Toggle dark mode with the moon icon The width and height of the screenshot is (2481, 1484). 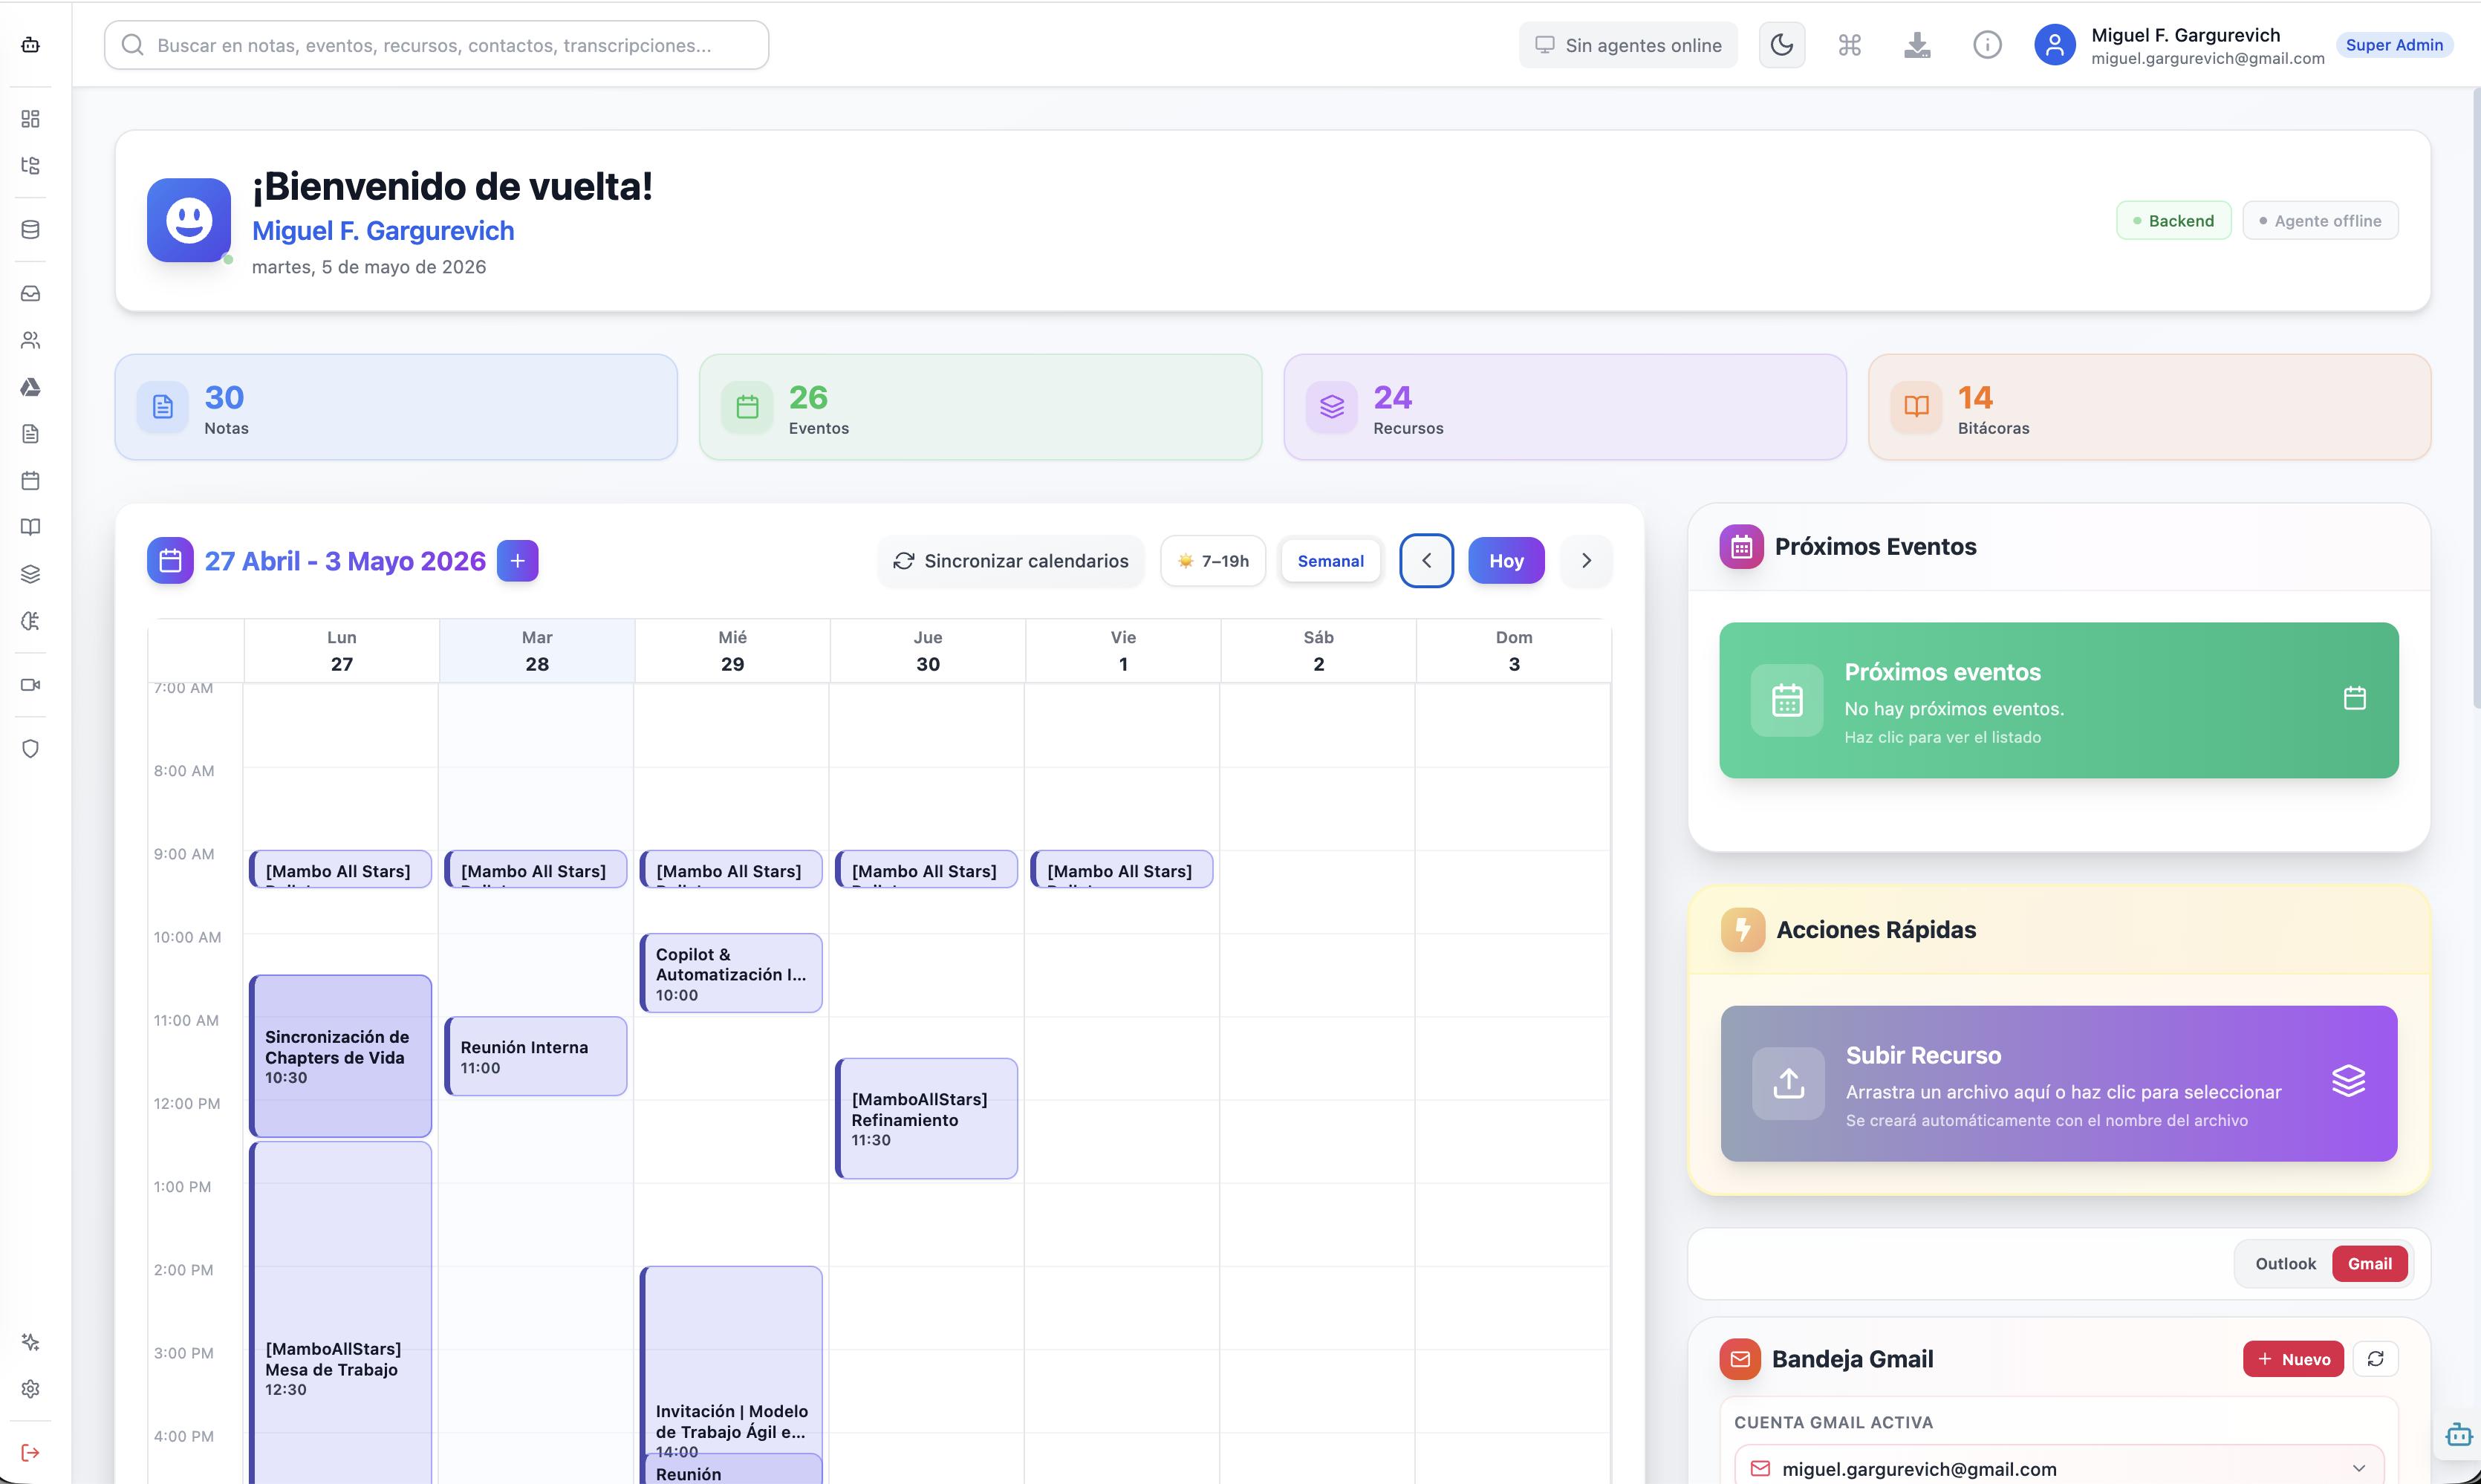(x=1781, y=45)
